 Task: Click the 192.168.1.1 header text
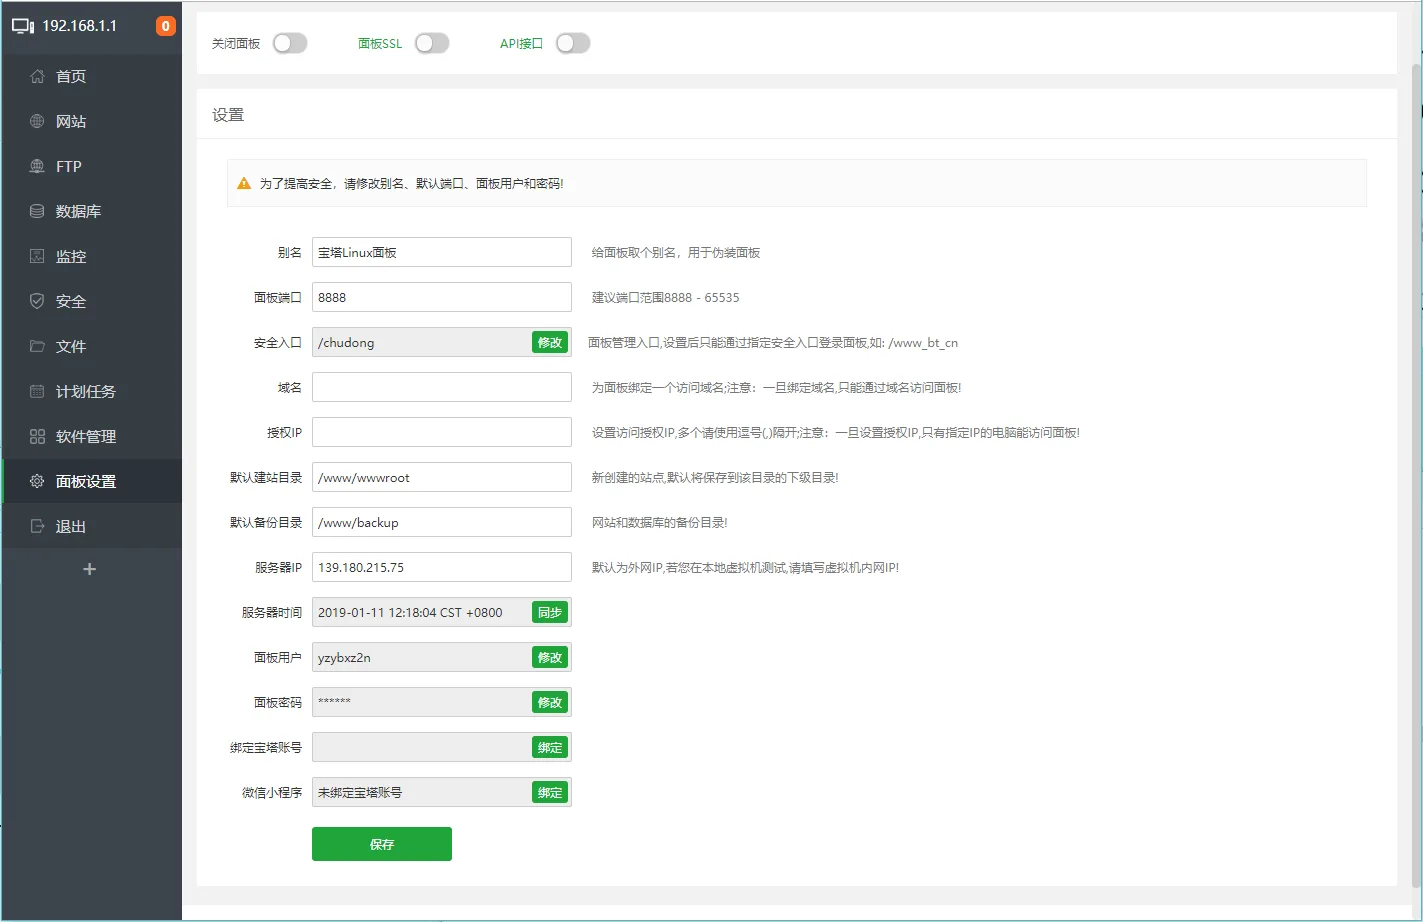click(x=79, y=26)
